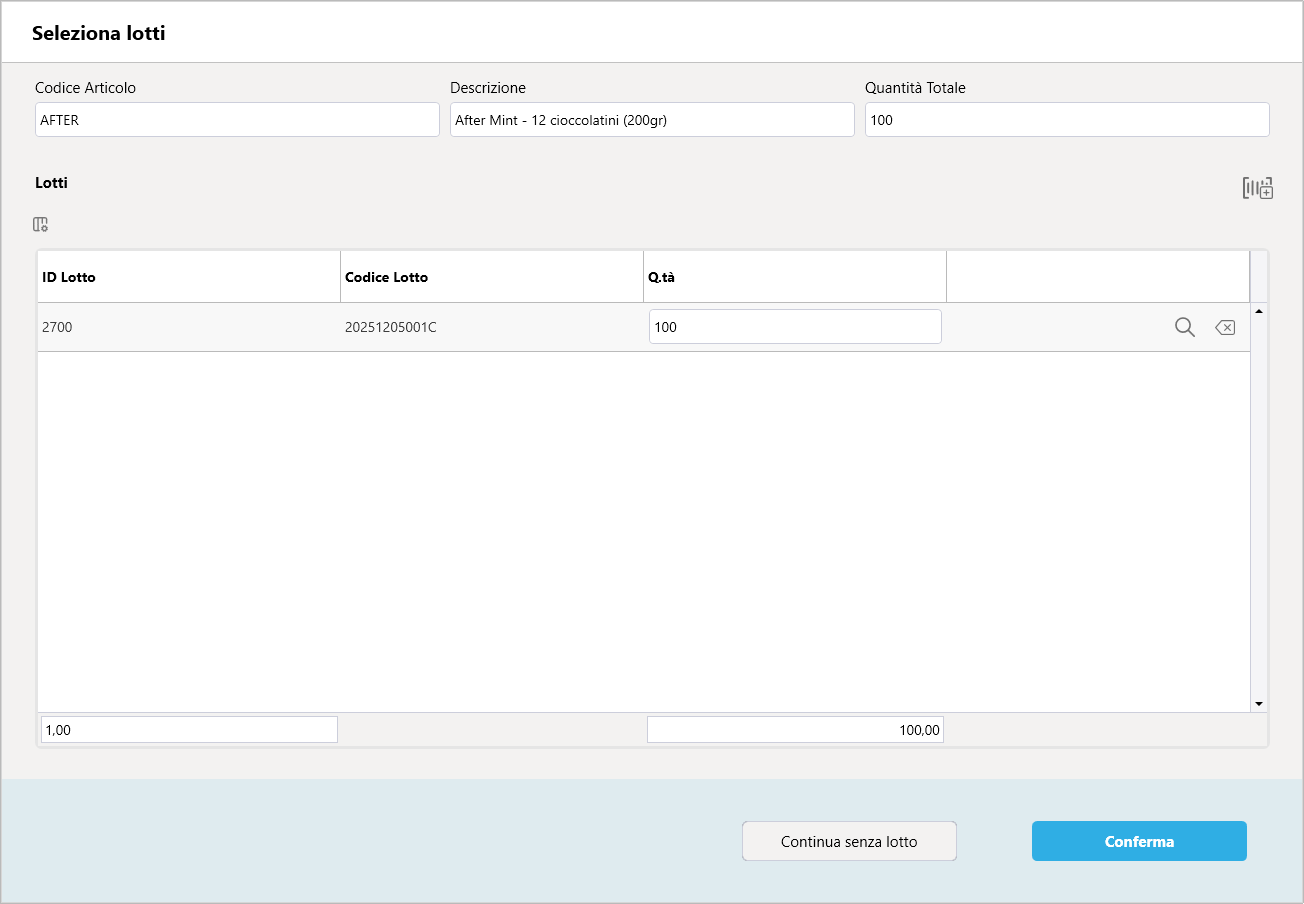This screenshot has height=904, width=1304.
Task: Open the column settings icon above the table
Action: tap(40, 225)
